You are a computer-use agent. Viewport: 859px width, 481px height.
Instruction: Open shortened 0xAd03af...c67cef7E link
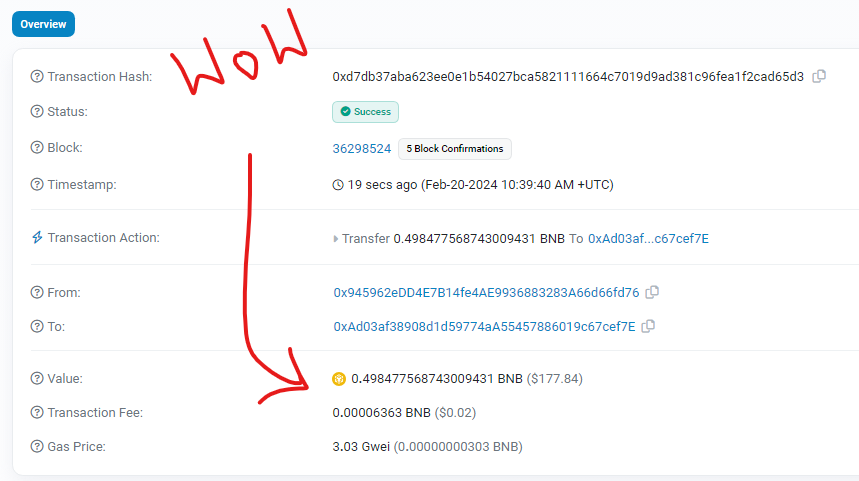pos(648,239)
